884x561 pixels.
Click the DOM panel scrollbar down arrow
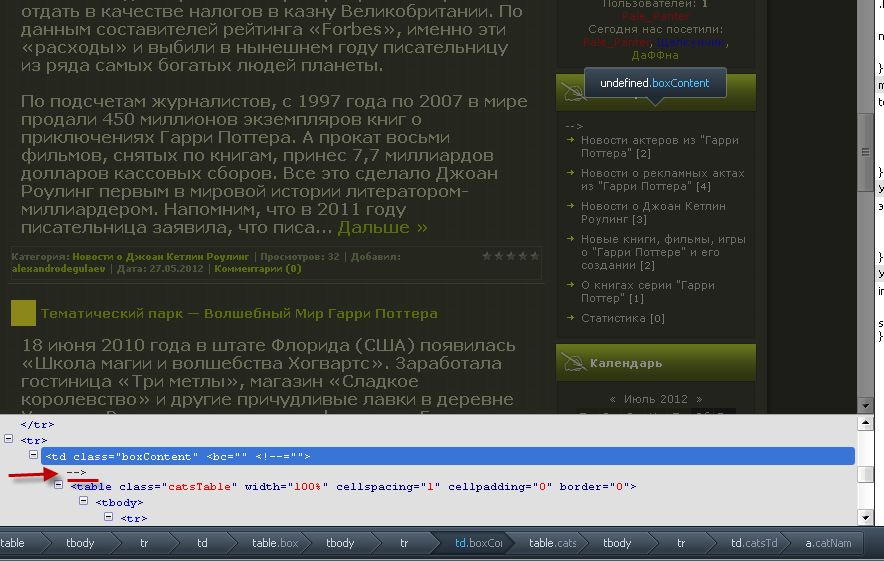(866, 517)
